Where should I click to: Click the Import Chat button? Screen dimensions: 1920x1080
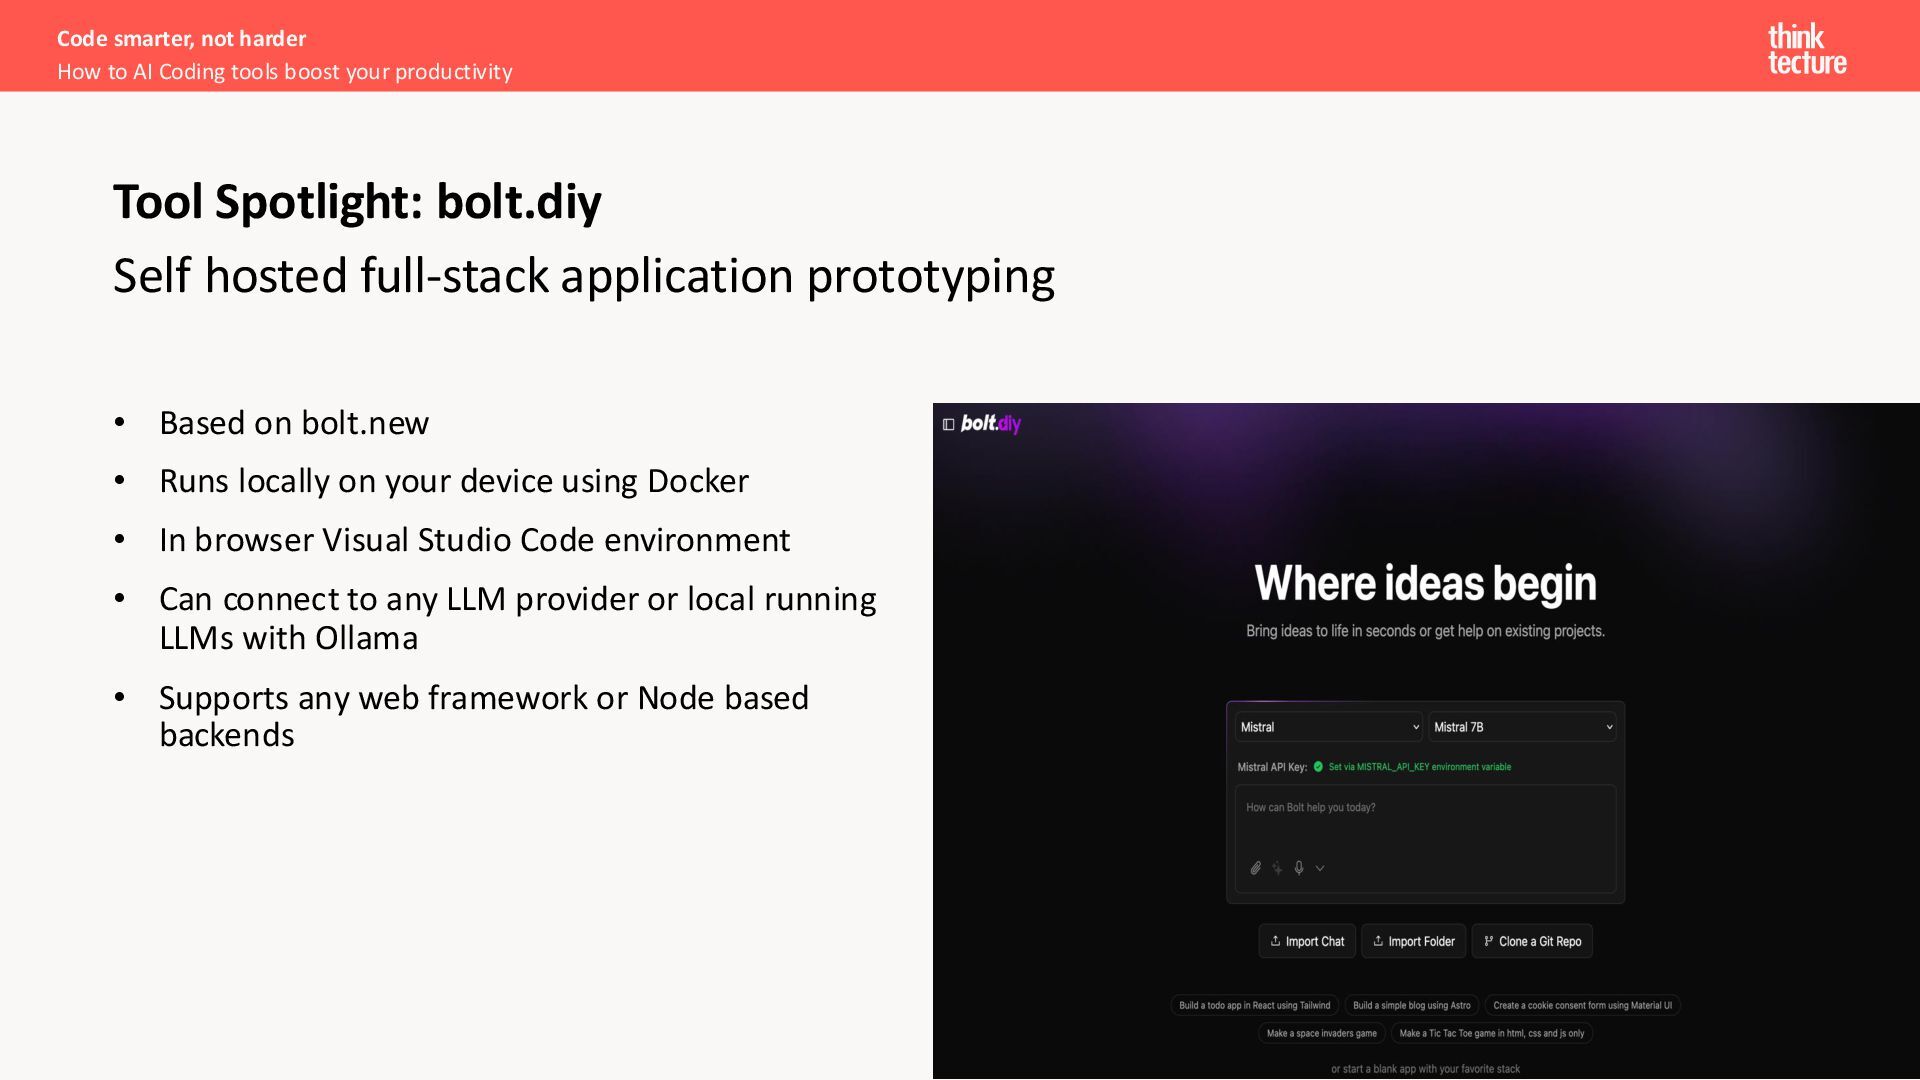tap(1307, 941)
